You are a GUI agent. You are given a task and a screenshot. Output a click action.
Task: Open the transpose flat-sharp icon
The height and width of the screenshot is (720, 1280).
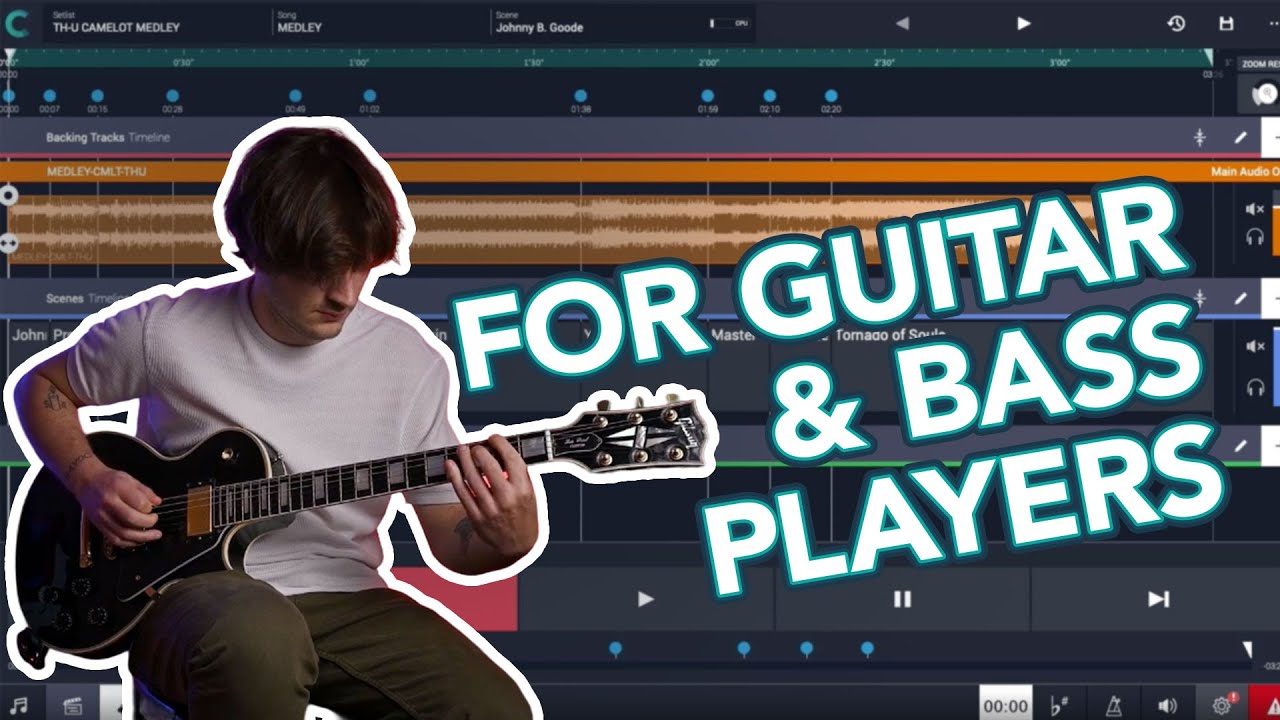point(1060,705)
